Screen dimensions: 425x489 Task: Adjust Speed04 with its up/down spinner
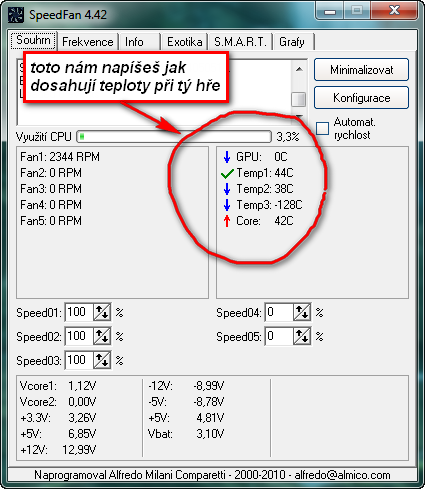click(x=302, y=312)
